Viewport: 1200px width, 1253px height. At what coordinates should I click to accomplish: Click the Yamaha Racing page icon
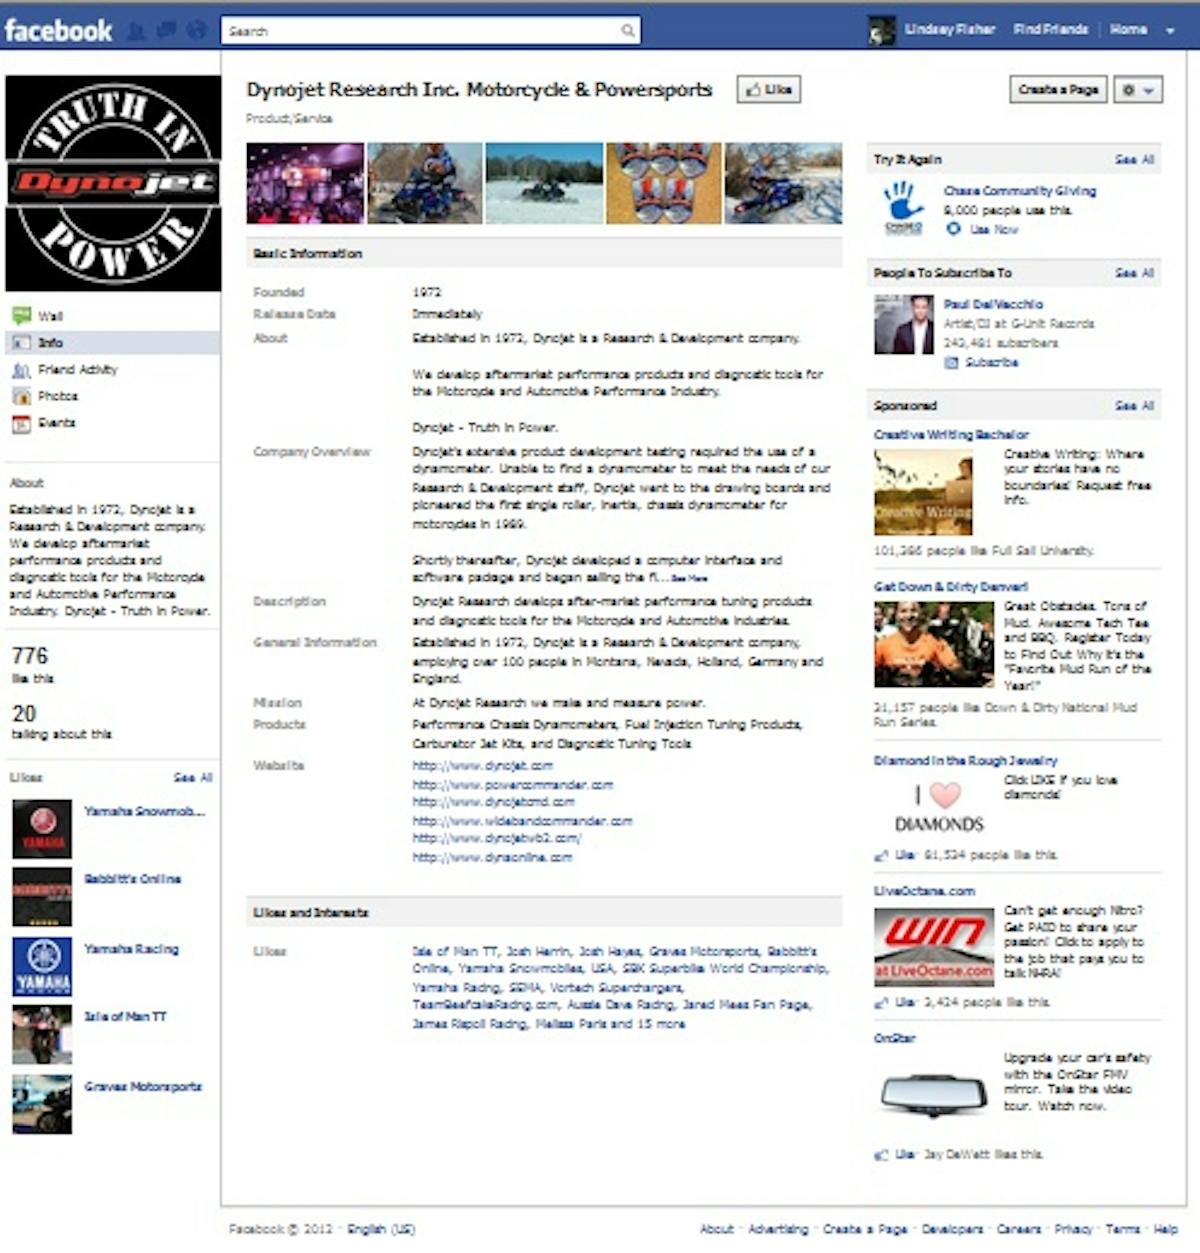pos(42,967)
